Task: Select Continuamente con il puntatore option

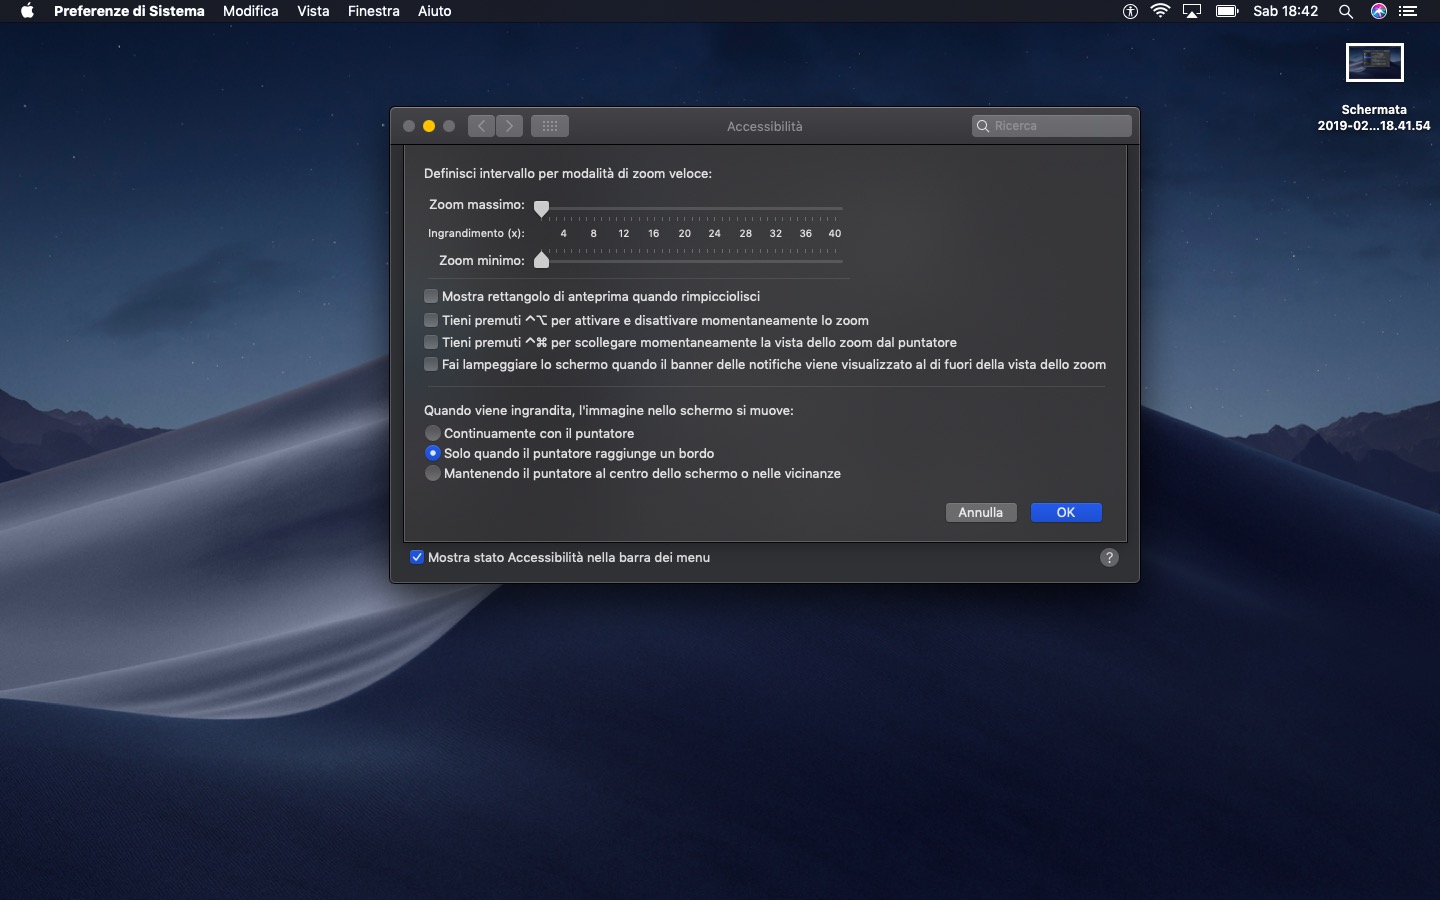Action: click(x=433, y=433)
